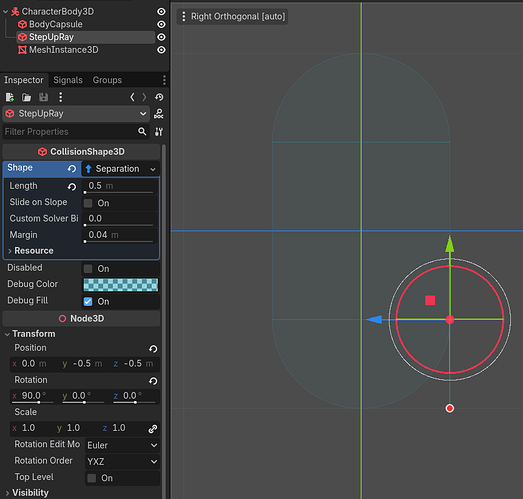Screen dimensions: 523x499
Task: Collapse the Node3D section header
Action: 81,319
